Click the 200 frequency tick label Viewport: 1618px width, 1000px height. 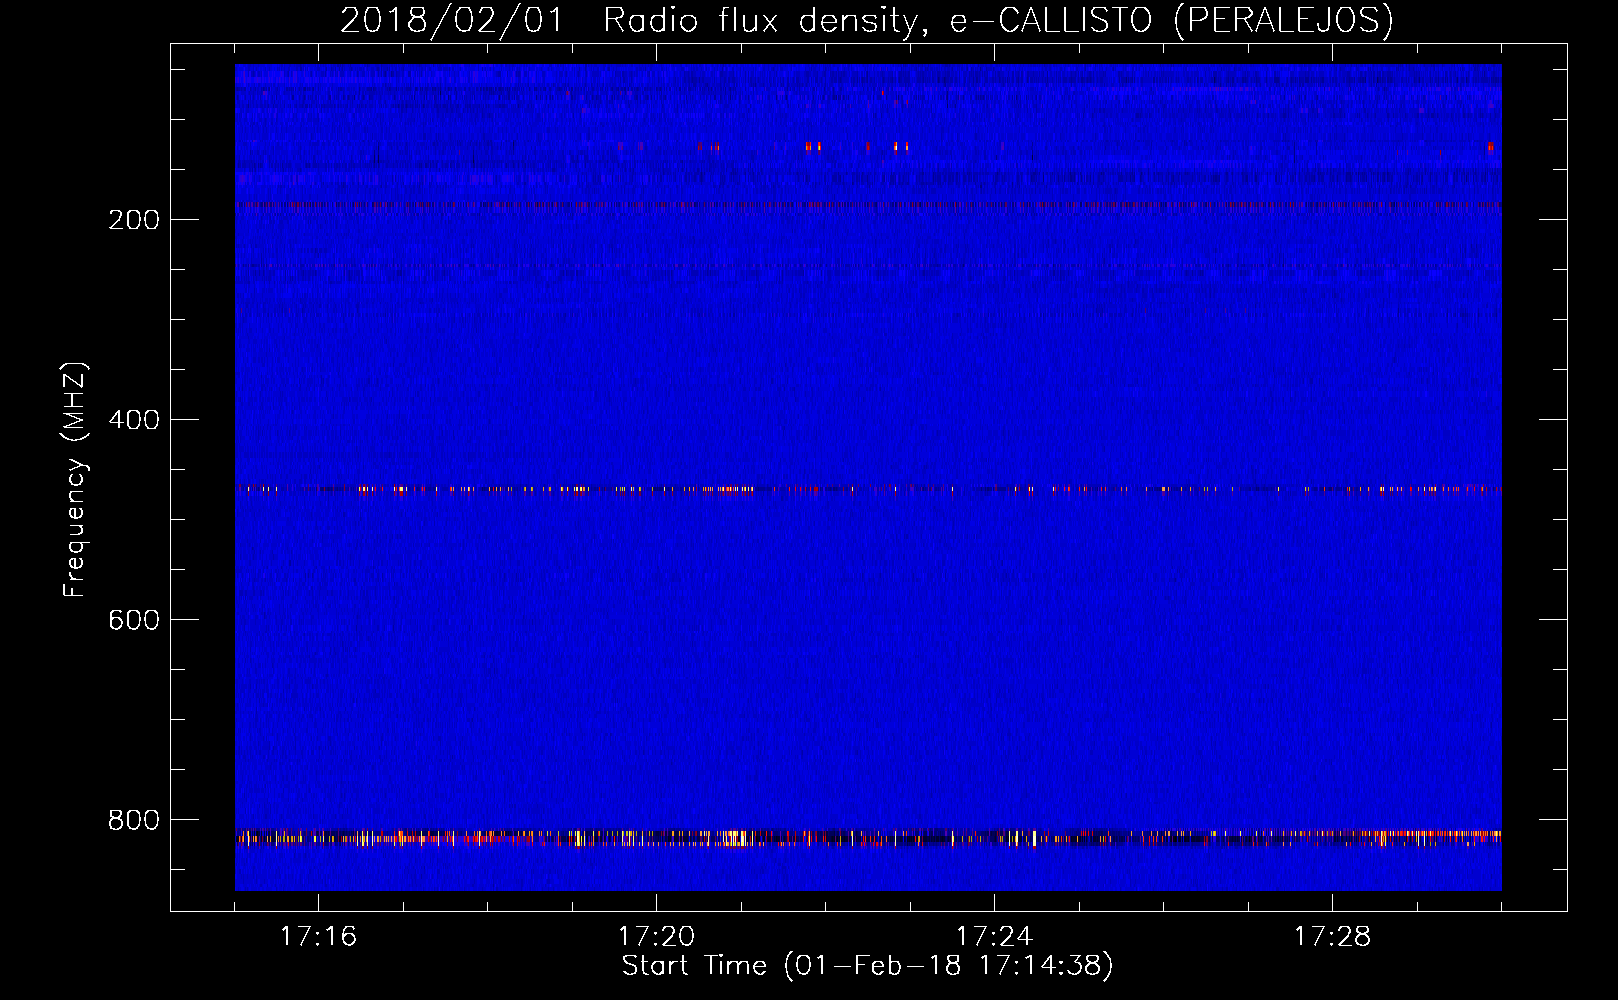[x=134, y=220]
